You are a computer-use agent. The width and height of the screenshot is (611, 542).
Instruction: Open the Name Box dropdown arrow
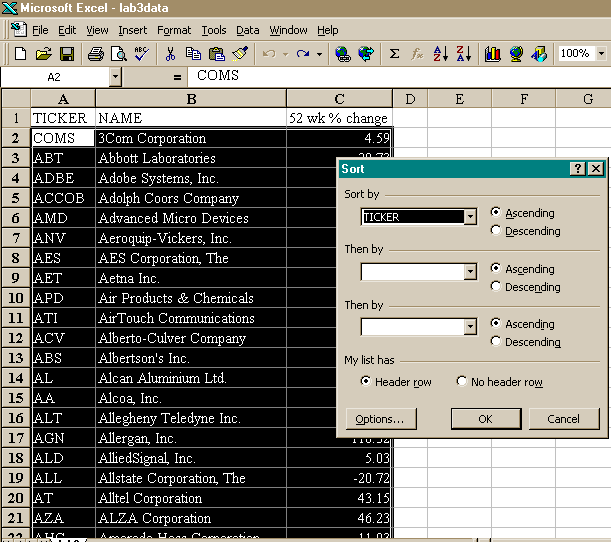[115, 76]
